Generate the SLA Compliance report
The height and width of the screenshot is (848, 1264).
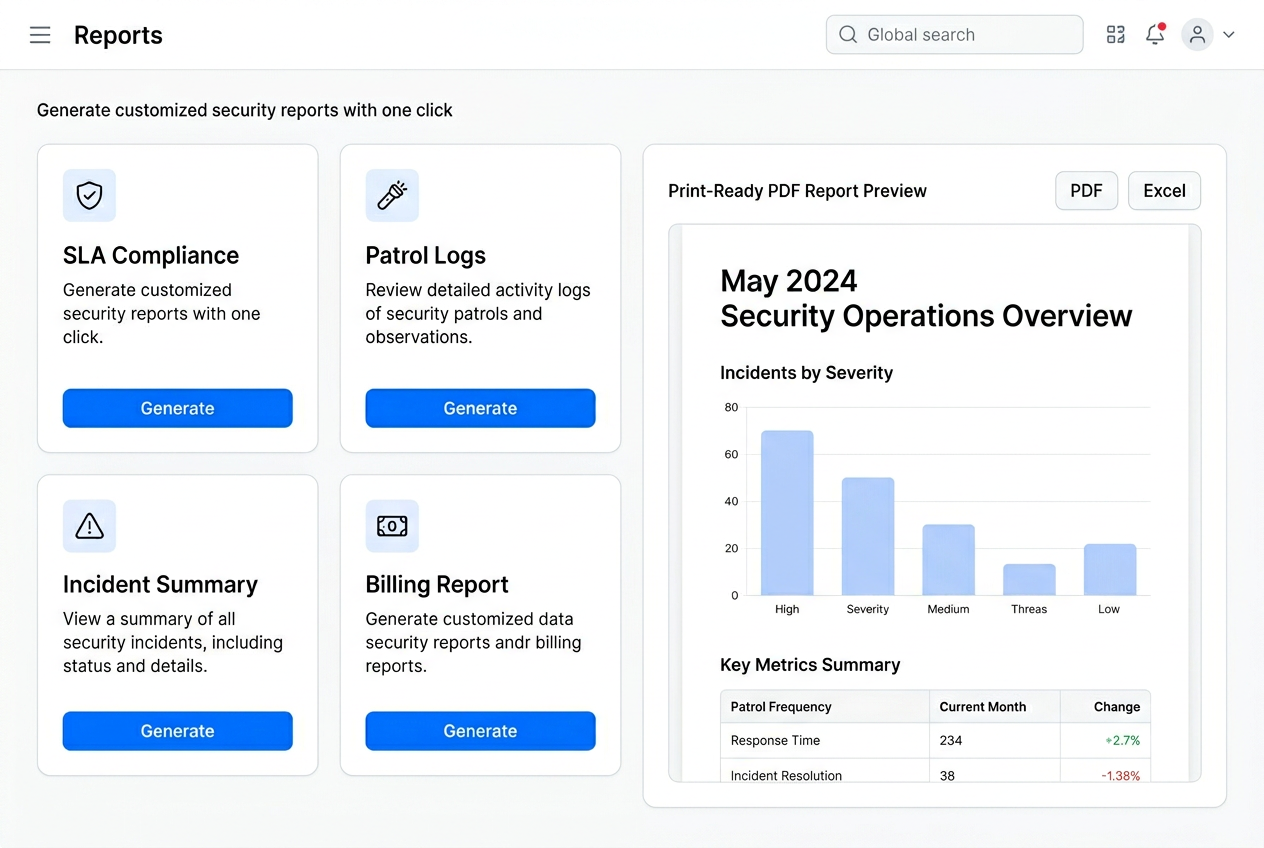click(x=178, y=408)
